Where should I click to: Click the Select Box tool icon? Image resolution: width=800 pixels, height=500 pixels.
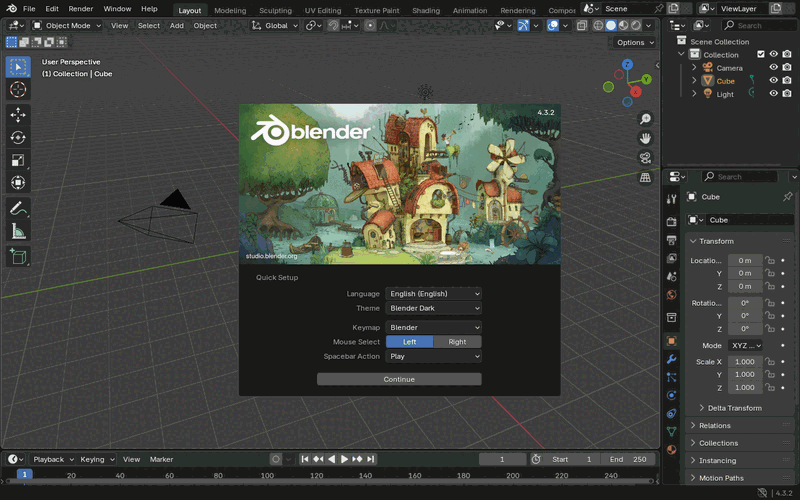[x=18, y=67]
